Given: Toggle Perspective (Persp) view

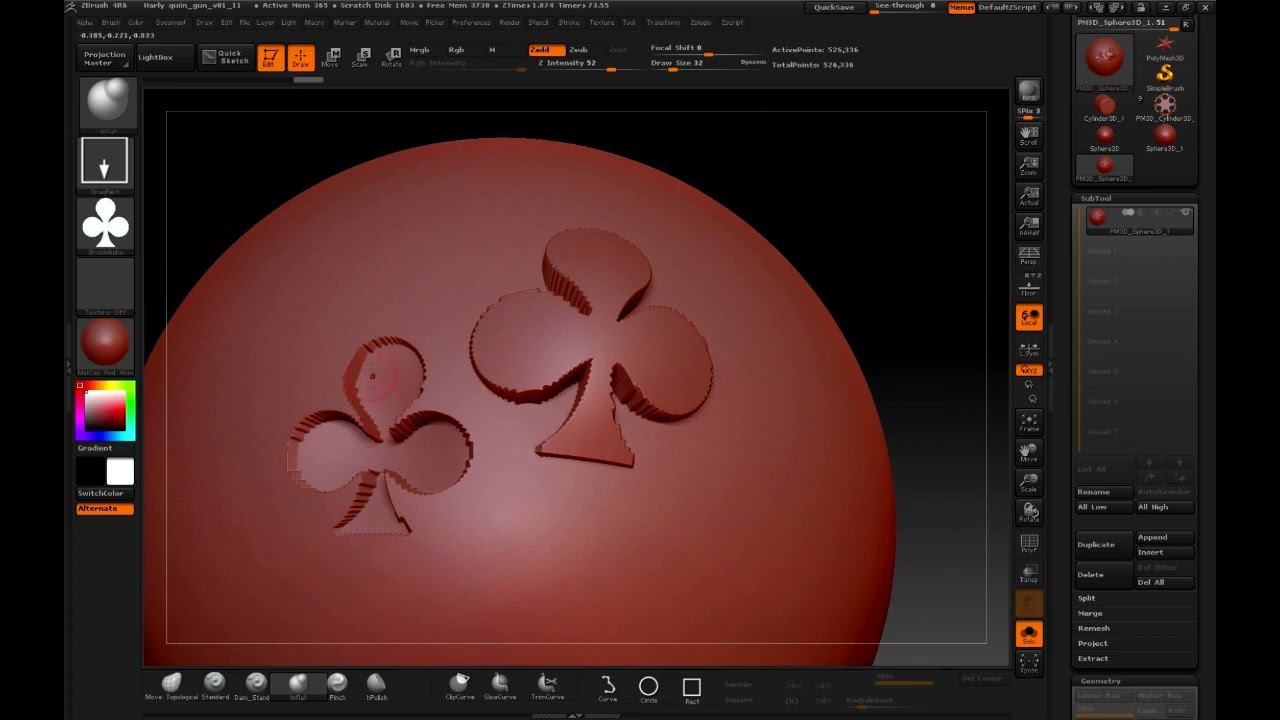Looking at the screenshot, I should coord(1028,256).
